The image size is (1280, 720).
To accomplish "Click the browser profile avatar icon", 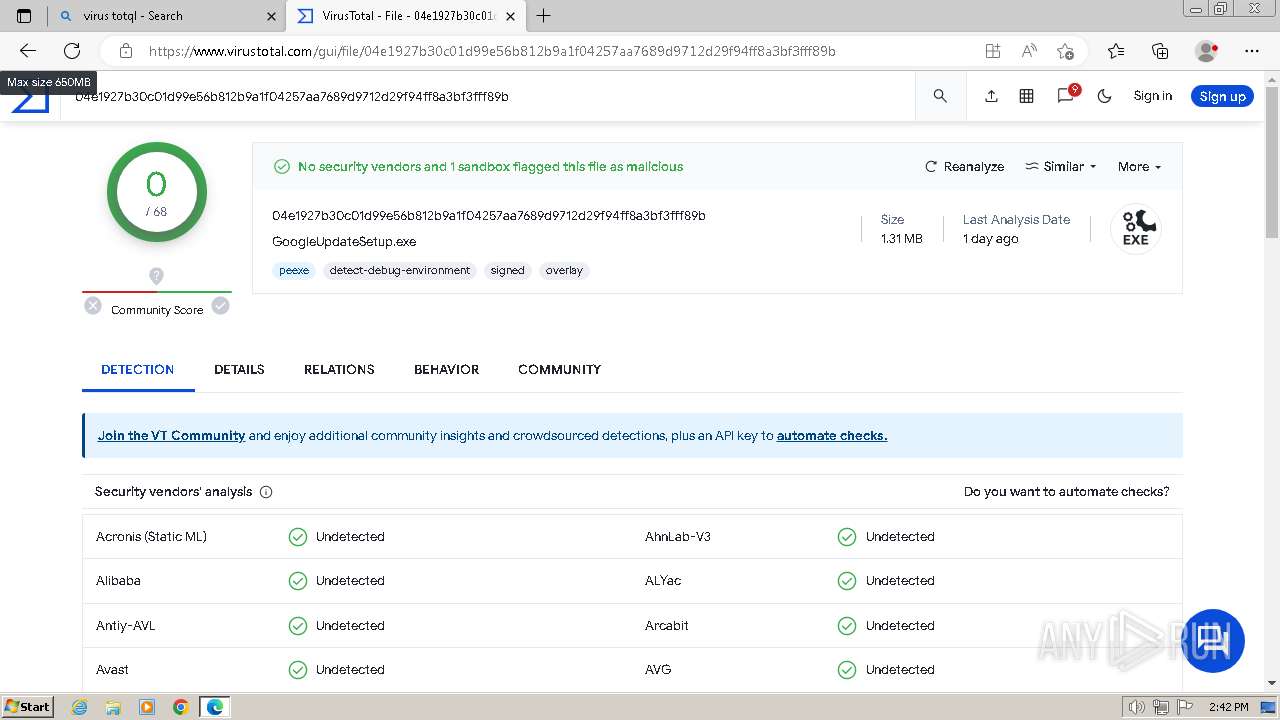I will coord(1207,51).
